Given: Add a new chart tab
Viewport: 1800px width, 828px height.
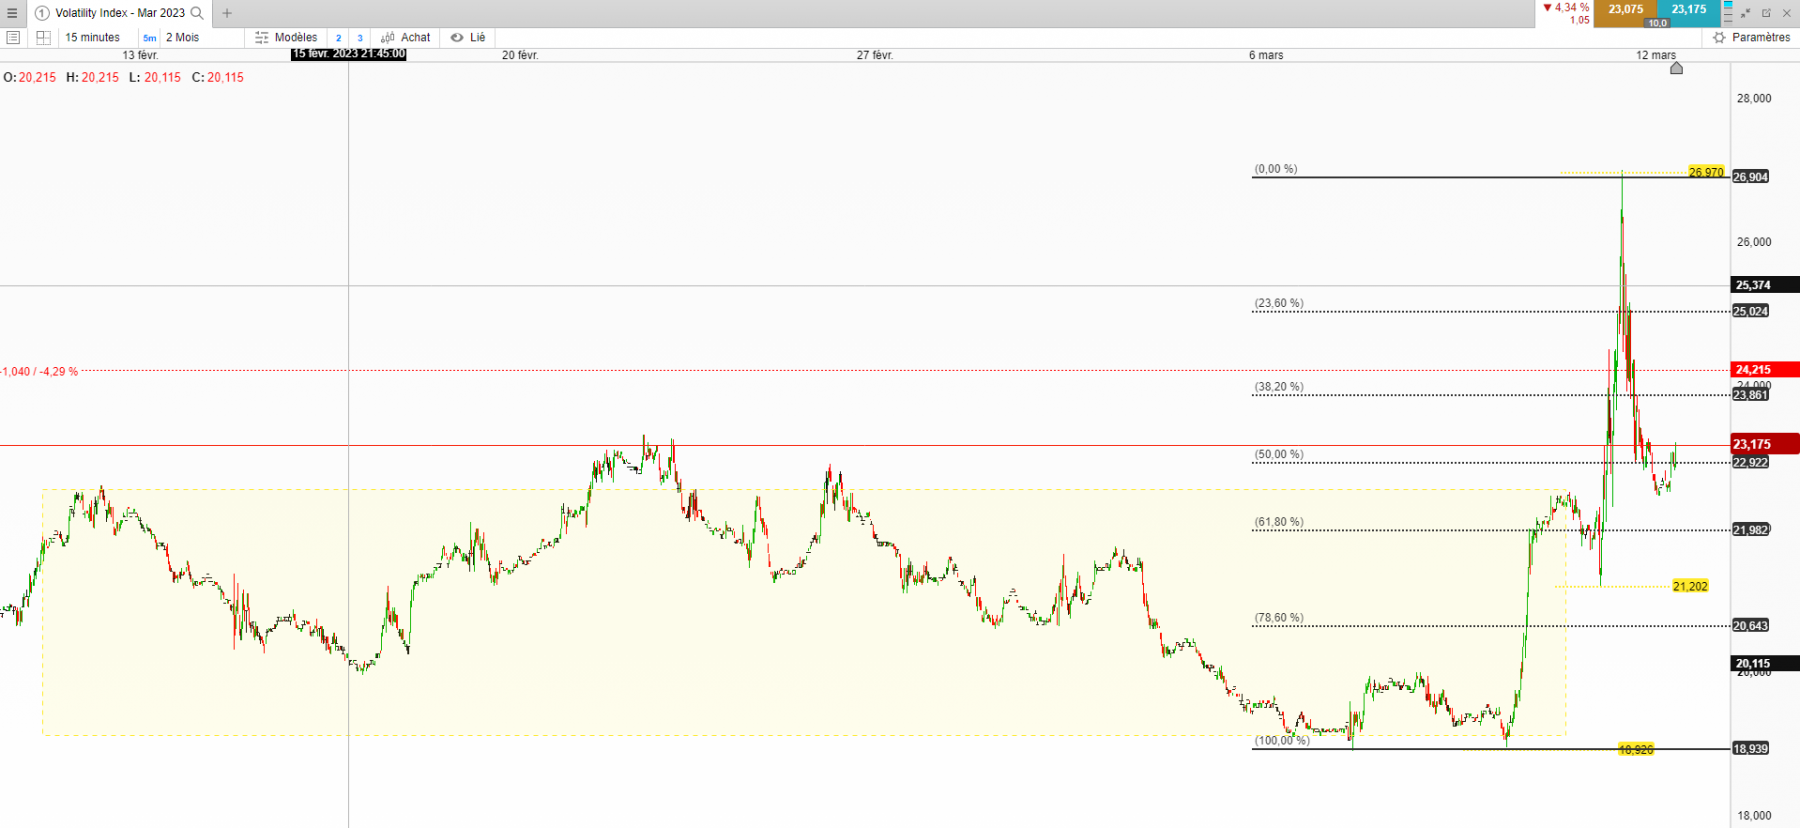Looking at the screenshot, I should click(227, 13).
